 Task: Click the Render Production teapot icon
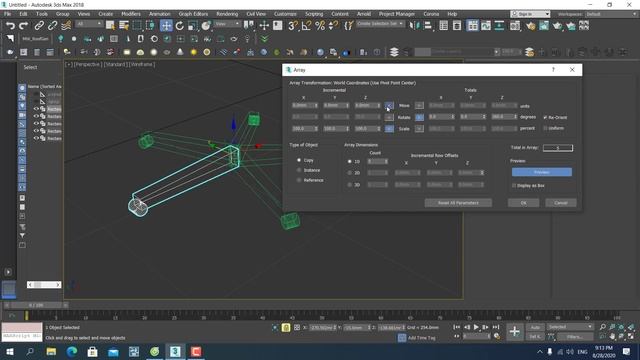(x=558, y=26)
